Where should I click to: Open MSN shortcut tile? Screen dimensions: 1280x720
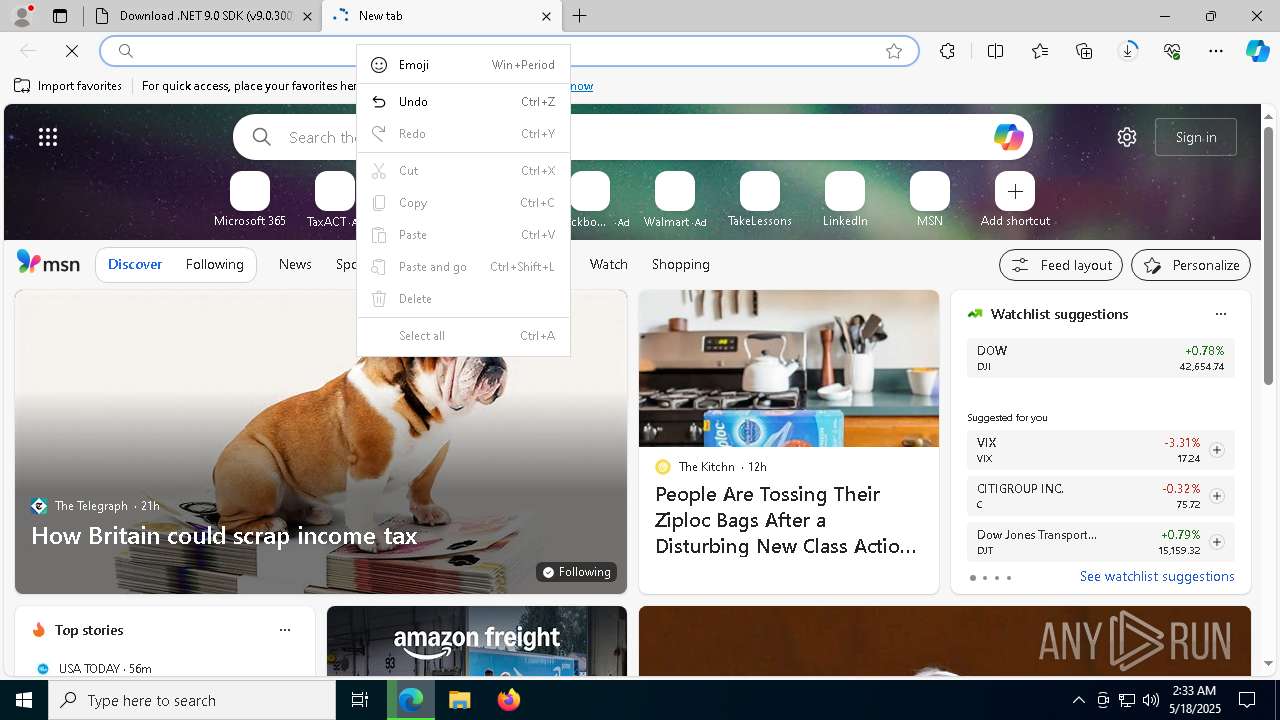[x=930, y=200]
